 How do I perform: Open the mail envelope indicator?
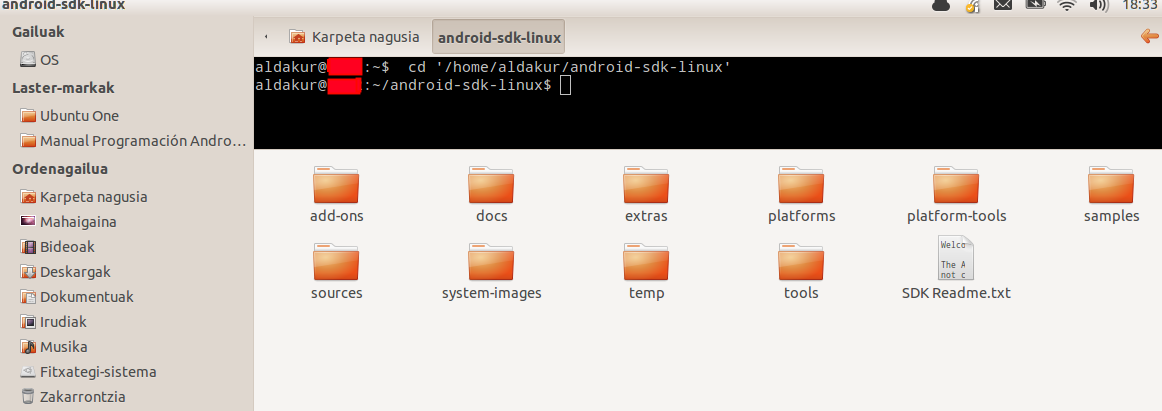1003,6
